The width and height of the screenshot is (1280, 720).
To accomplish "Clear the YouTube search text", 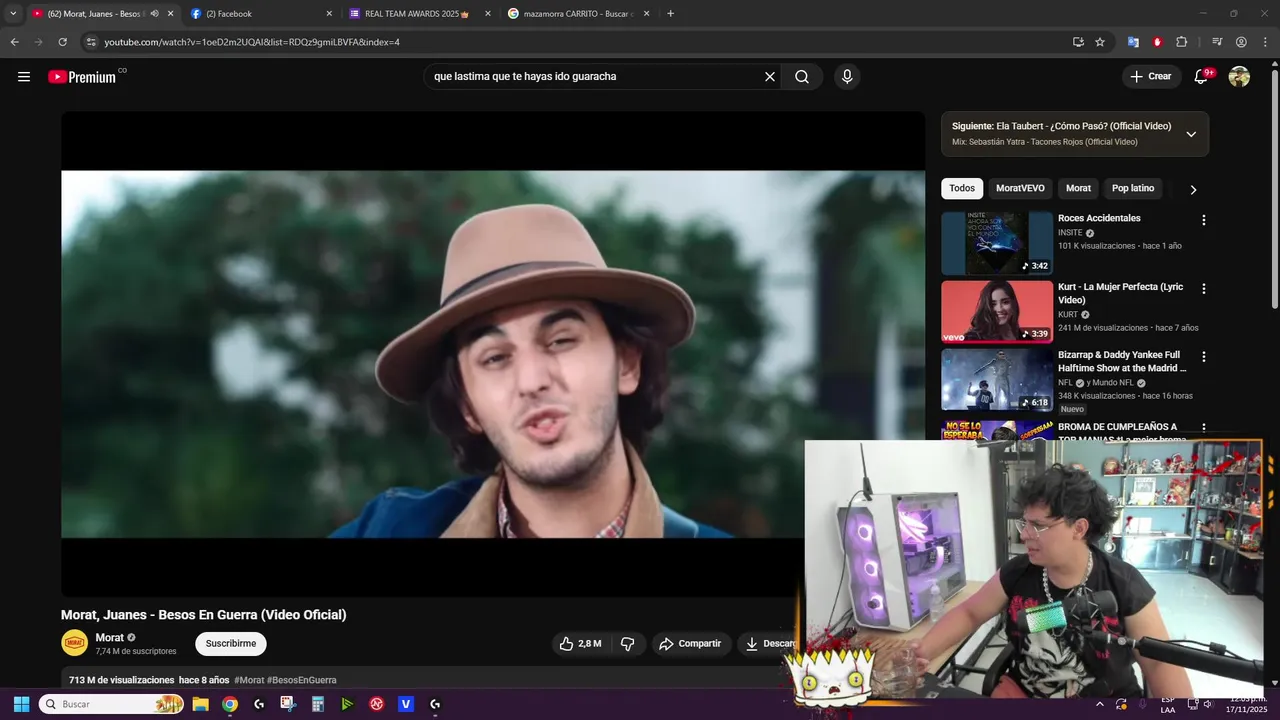I will (x=770, y=77).
